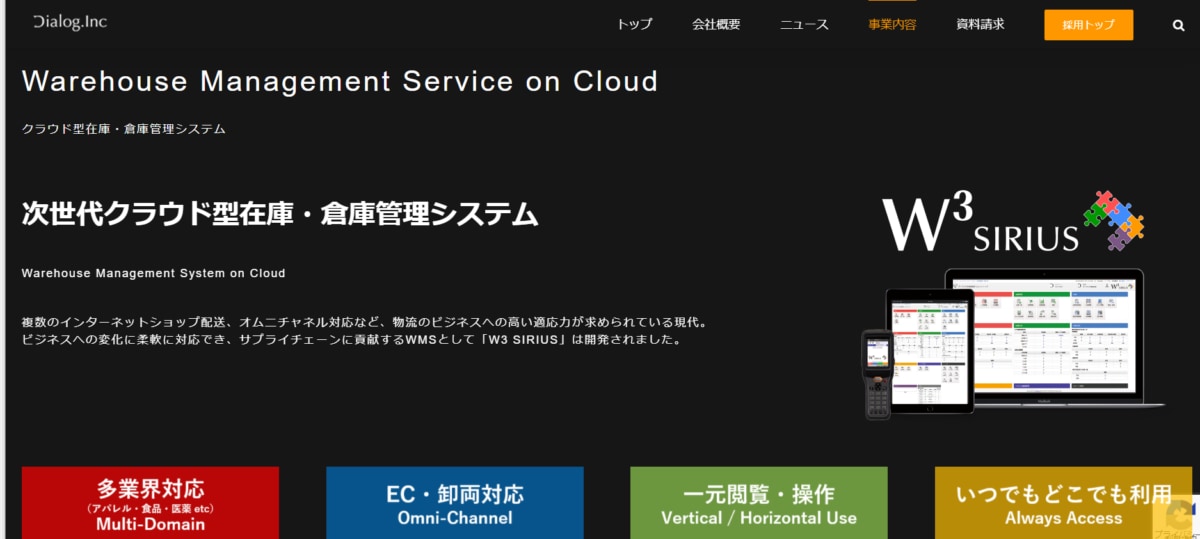Screen dimensions: 1200x539
Task: Click the Warehouse Management Service on Cloud title
Action: point(340,81)
